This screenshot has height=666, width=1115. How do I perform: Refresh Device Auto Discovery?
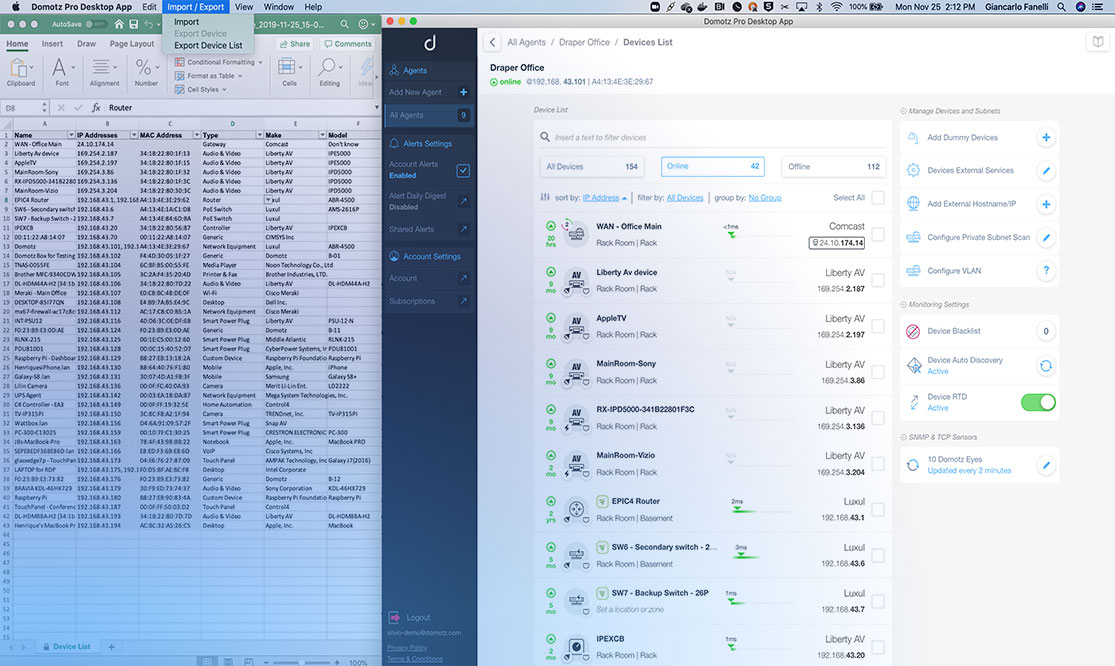[1045, 364]
